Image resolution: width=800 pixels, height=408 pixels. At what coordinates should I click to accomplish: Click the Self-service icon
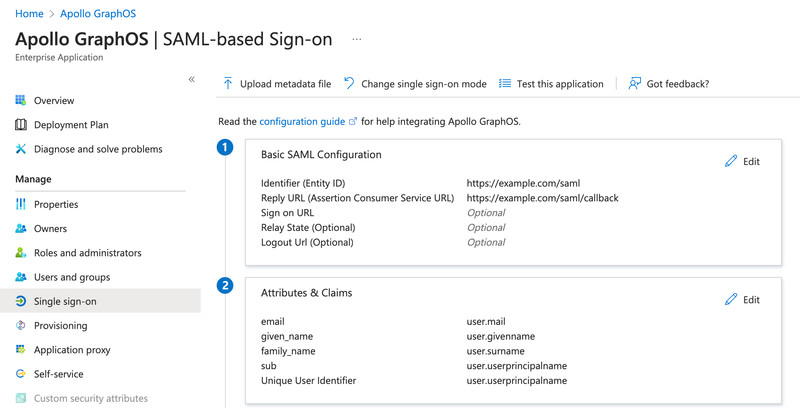[20, 374]
